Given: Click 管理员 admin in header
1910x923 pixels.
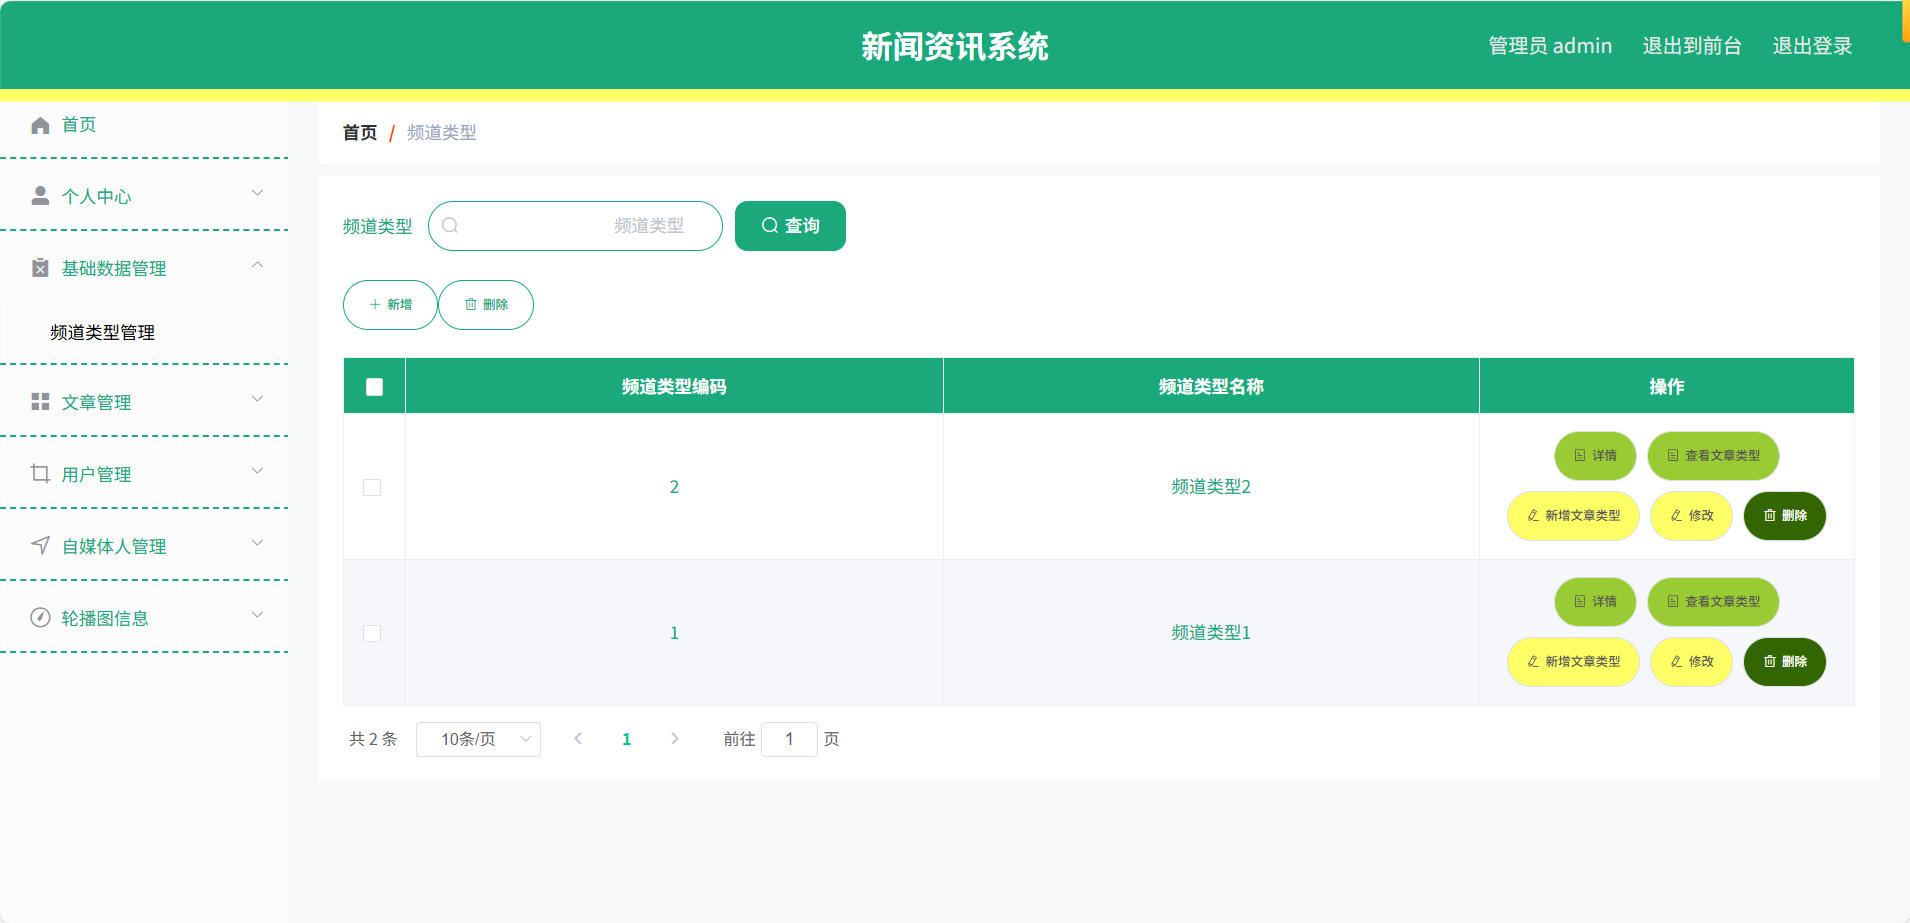Looking at the screenshot, I should point(1550,46).
